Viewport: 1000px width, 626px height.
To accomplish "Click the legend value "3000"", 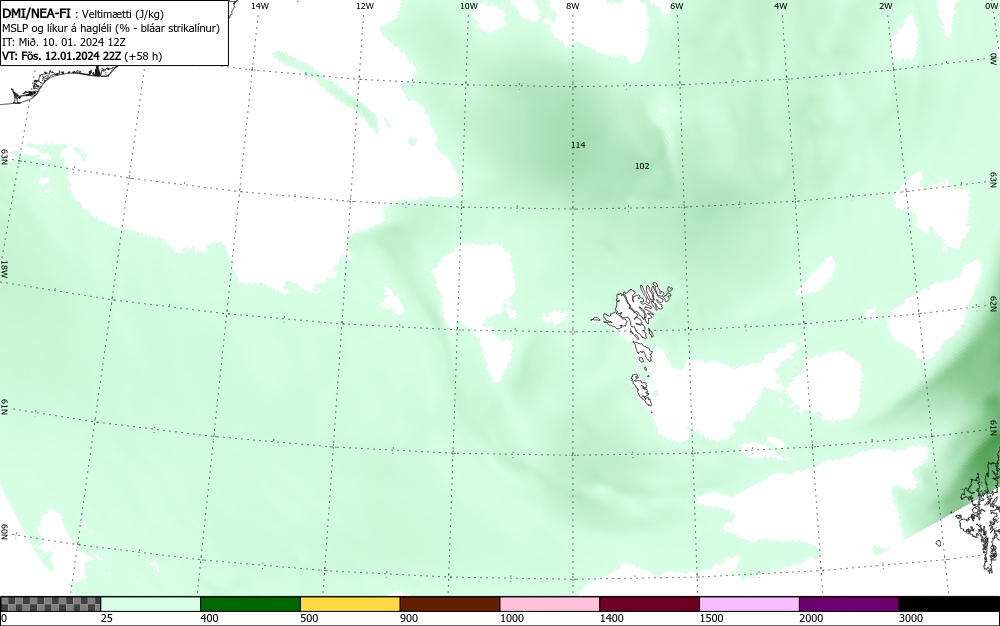I will (911, 618).
